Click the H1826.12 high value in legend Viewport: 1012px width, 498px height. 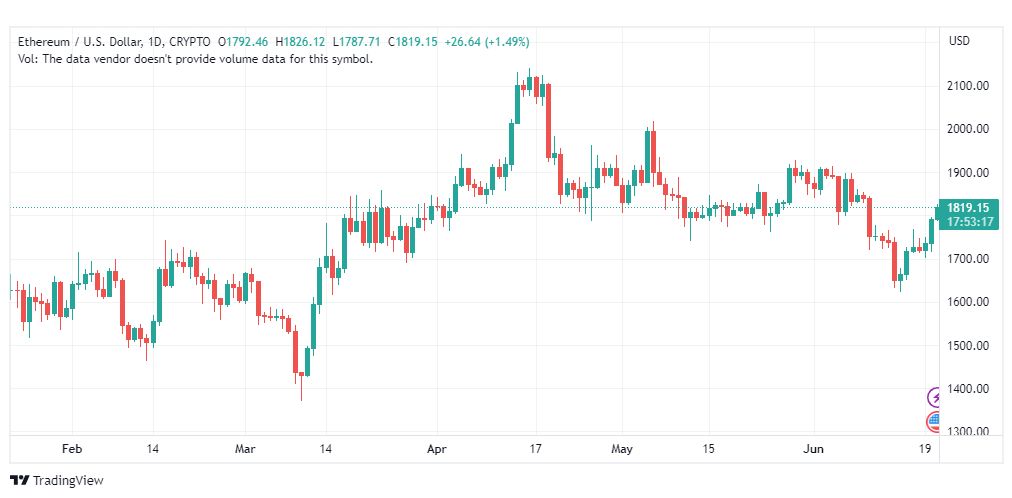pyautogui.click(x=299, y=42)
